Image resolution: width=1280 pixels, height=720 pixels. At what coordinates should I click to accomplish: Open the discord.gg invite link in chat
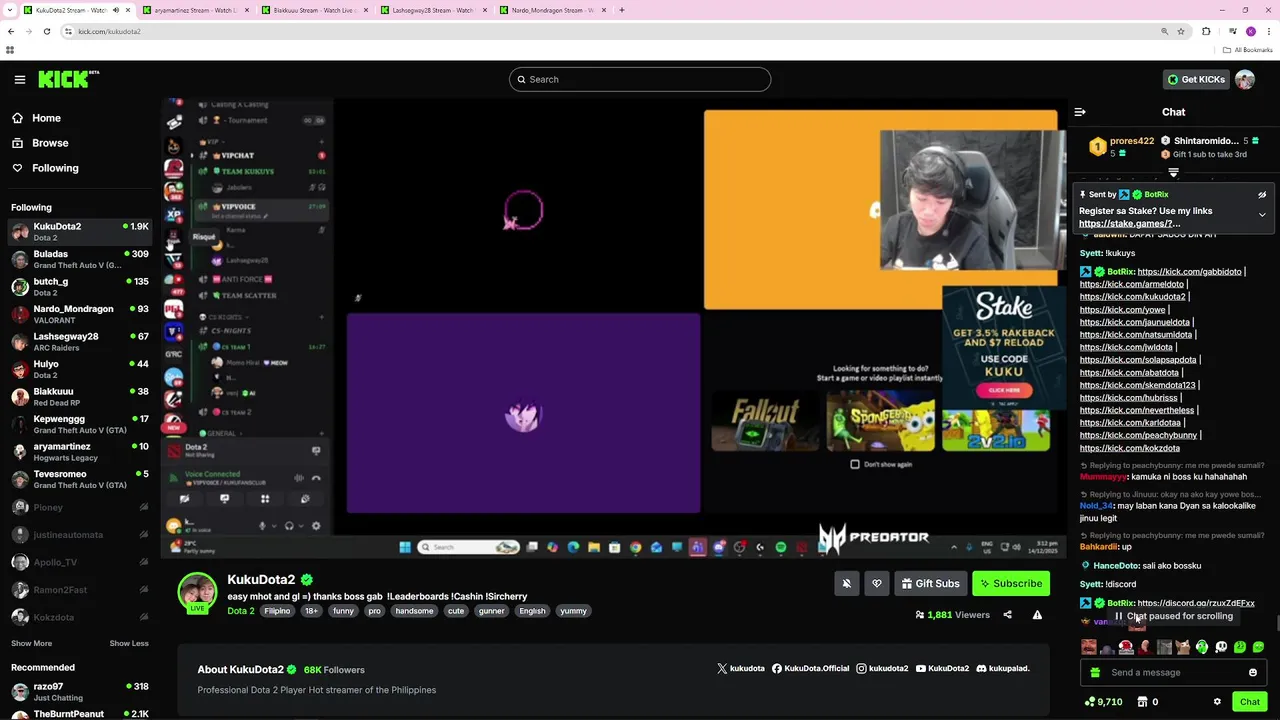pos(1196,604)
